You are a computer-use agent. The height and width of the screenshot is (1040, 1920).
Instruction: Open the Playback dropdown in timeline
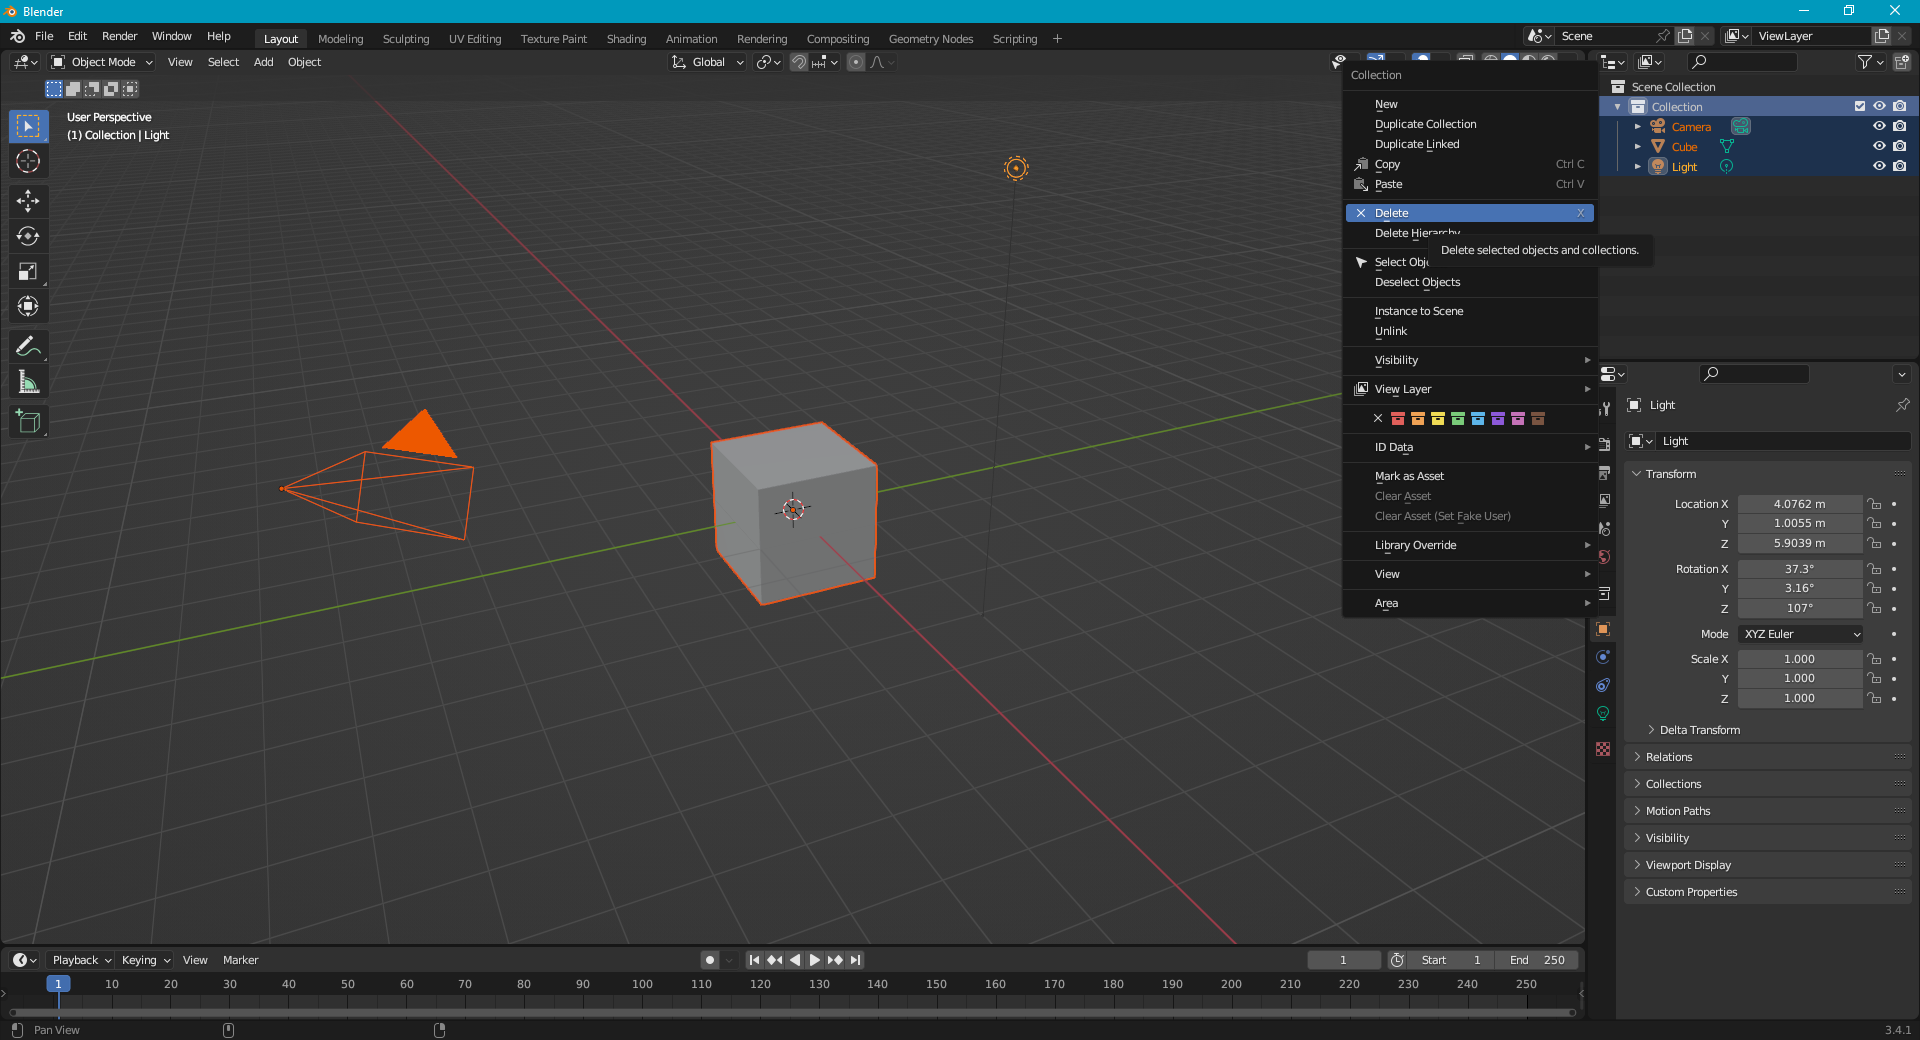tap(81, 960)
